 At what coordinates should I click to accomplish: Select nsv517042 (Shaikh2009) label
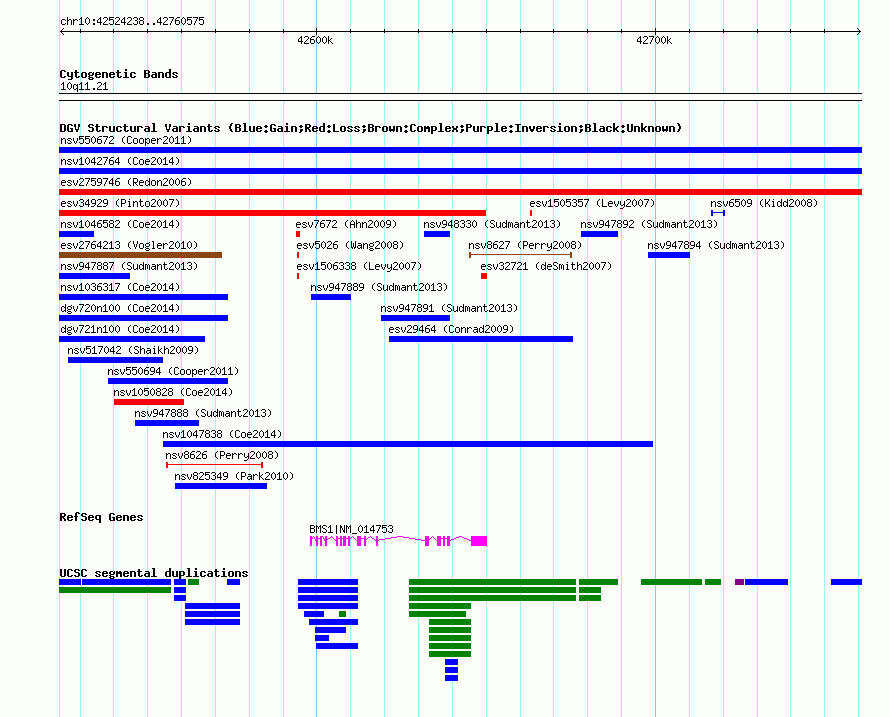[x=133, y=350]
